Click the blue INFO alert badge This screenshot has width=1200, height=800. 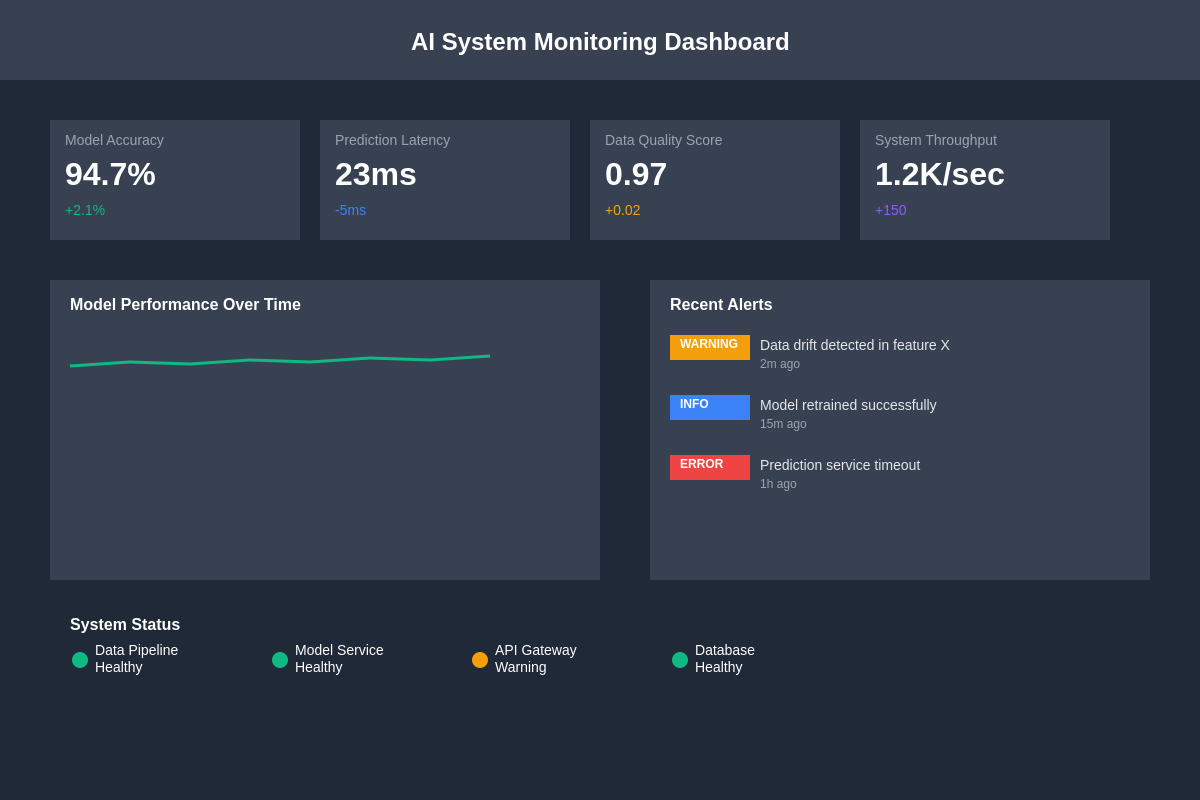pos(709,407)
